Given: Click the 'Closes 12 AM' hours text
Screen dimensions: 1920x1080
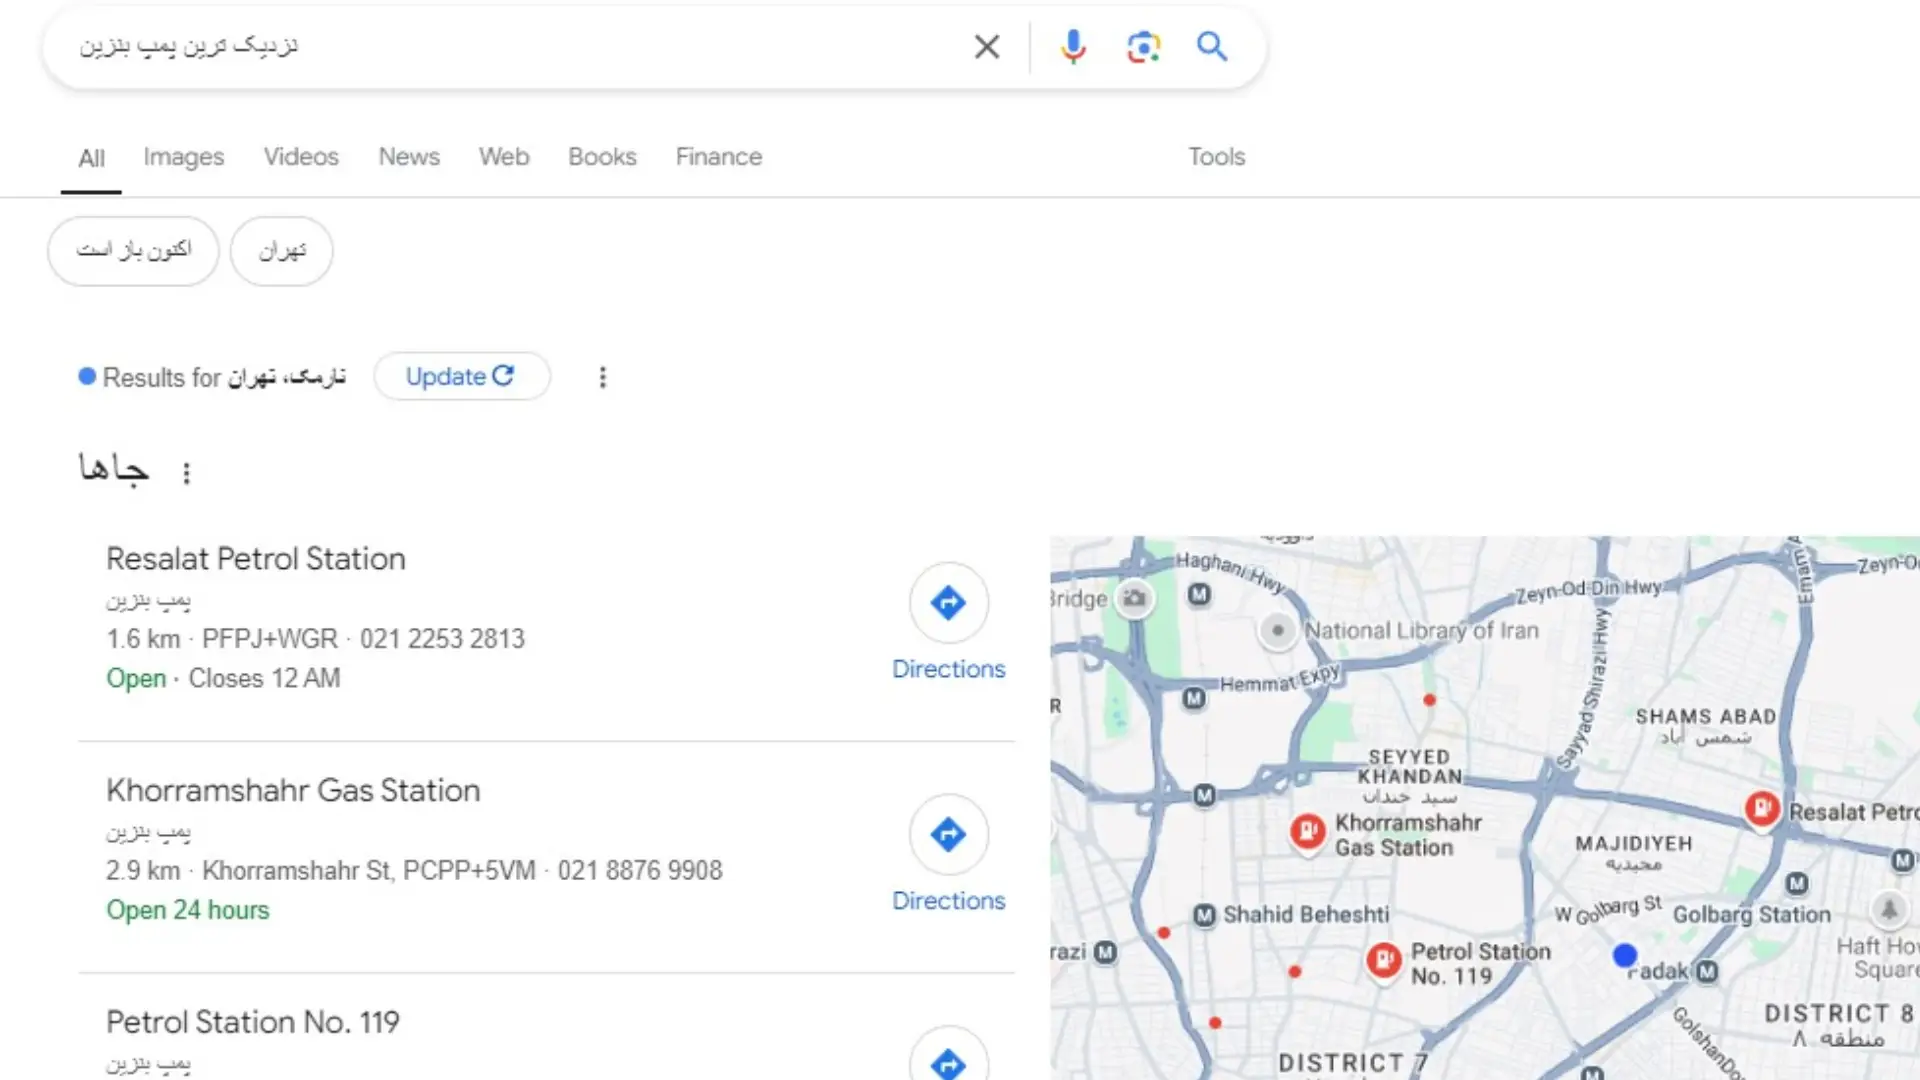Looking at the screenshot, I should (265, 678).
